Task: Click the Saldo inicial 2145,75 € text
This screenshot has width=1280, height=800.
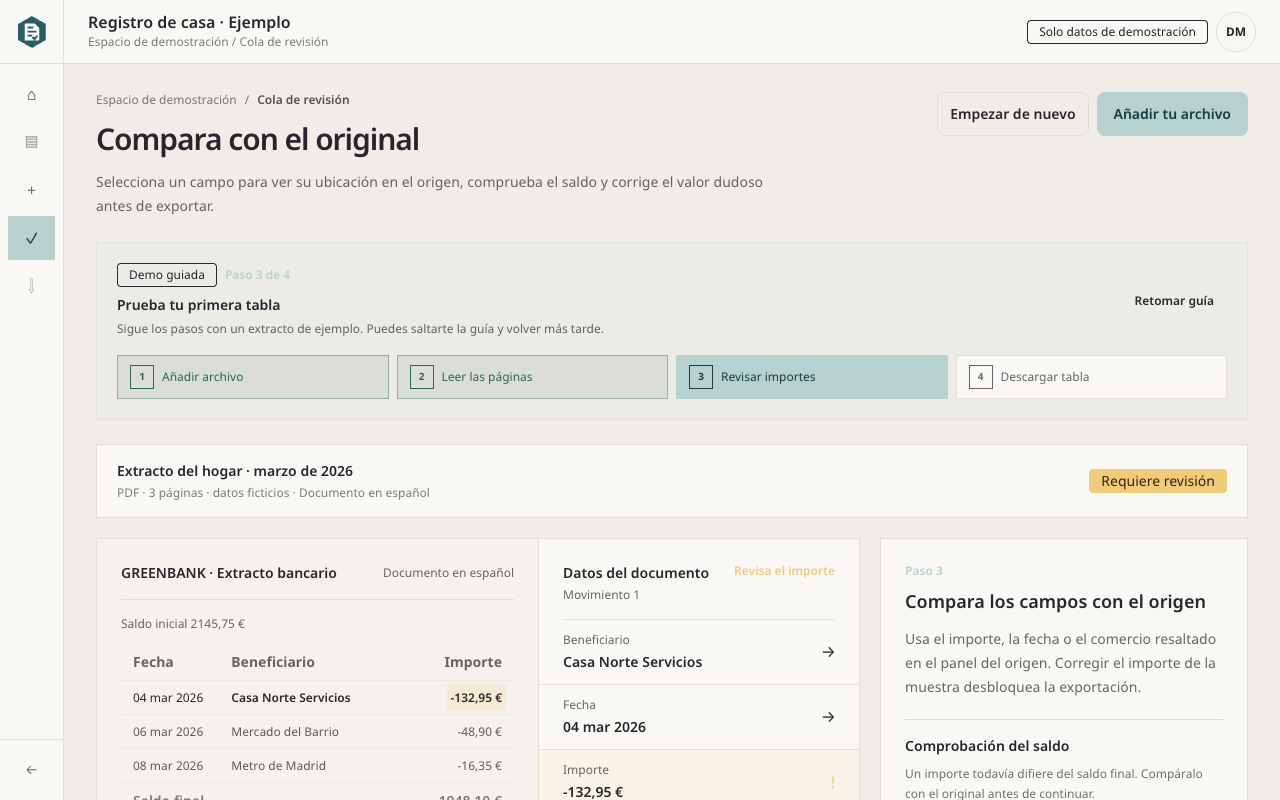Action: (x=183, y=624)
